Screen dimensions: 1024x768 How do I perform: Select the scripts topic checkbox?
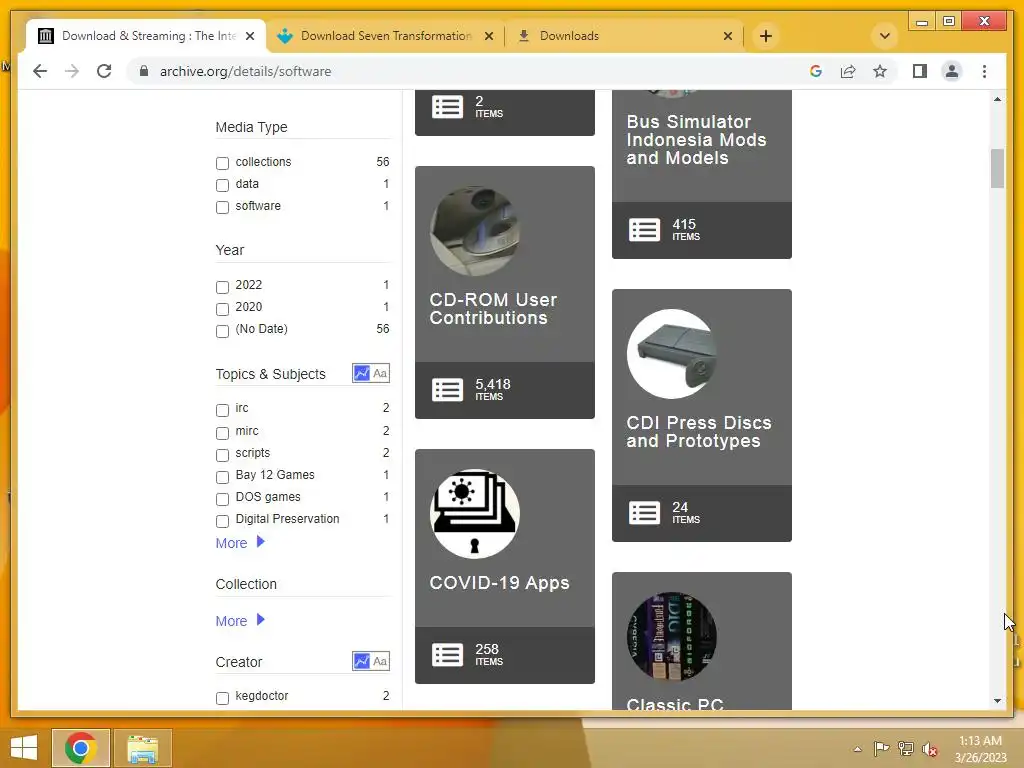coord(222,455)
